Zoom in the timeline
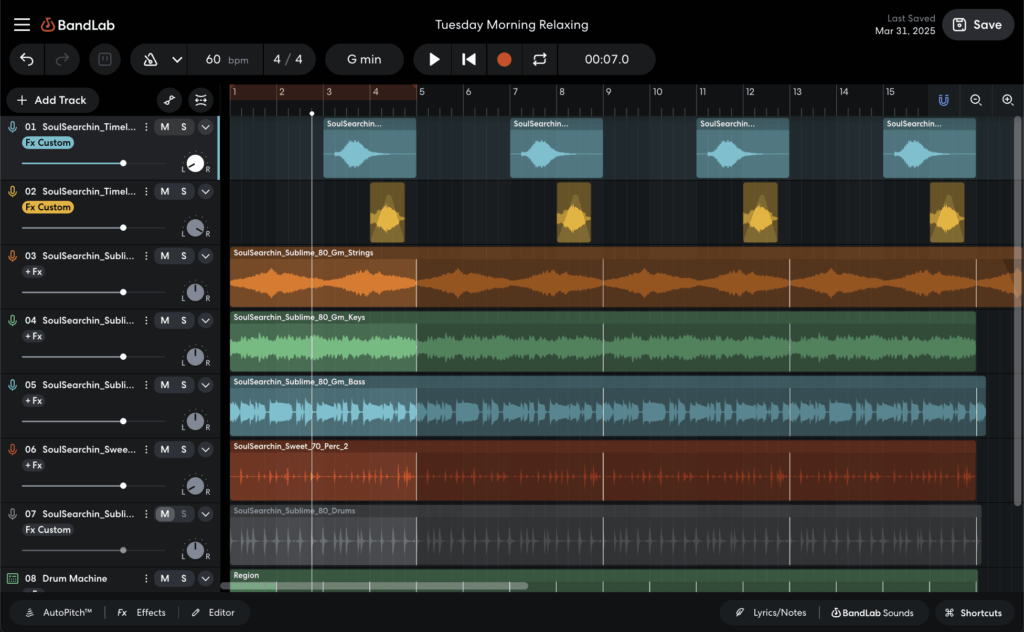The image size is (1024, 632). tap(1008, 100)
